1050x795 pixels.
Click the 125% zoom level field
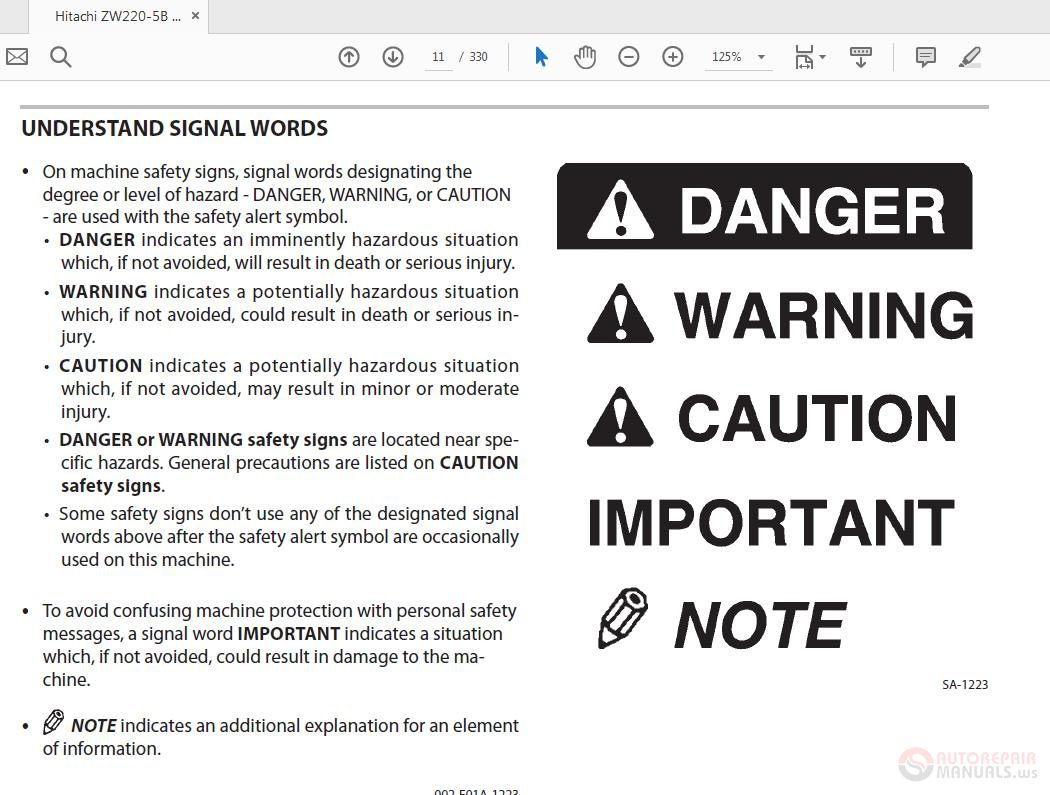727,57
